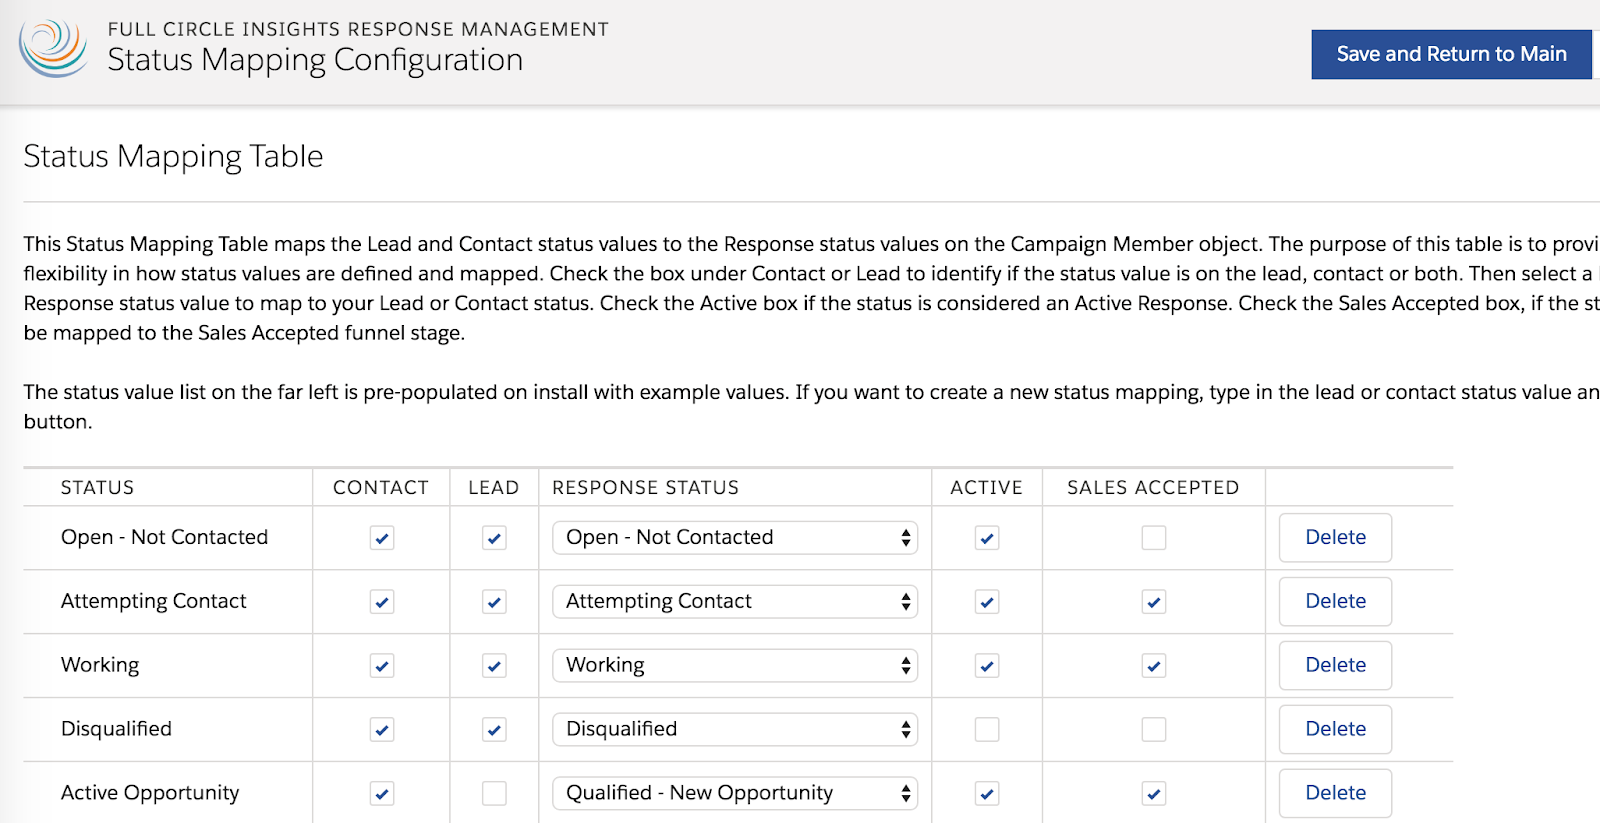The width and height of the screenshot is (1600, 823).
Task: Delete the Attempting Contact row
Action: (x=1335, y=602)
